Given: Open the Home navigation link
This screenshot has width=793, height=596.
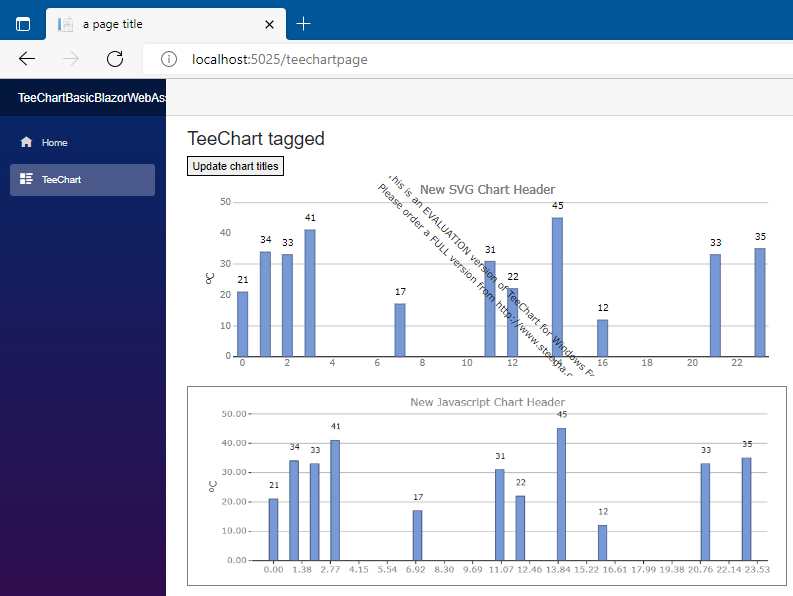Looking at the screenshot, I should click(x=82, y=143).
